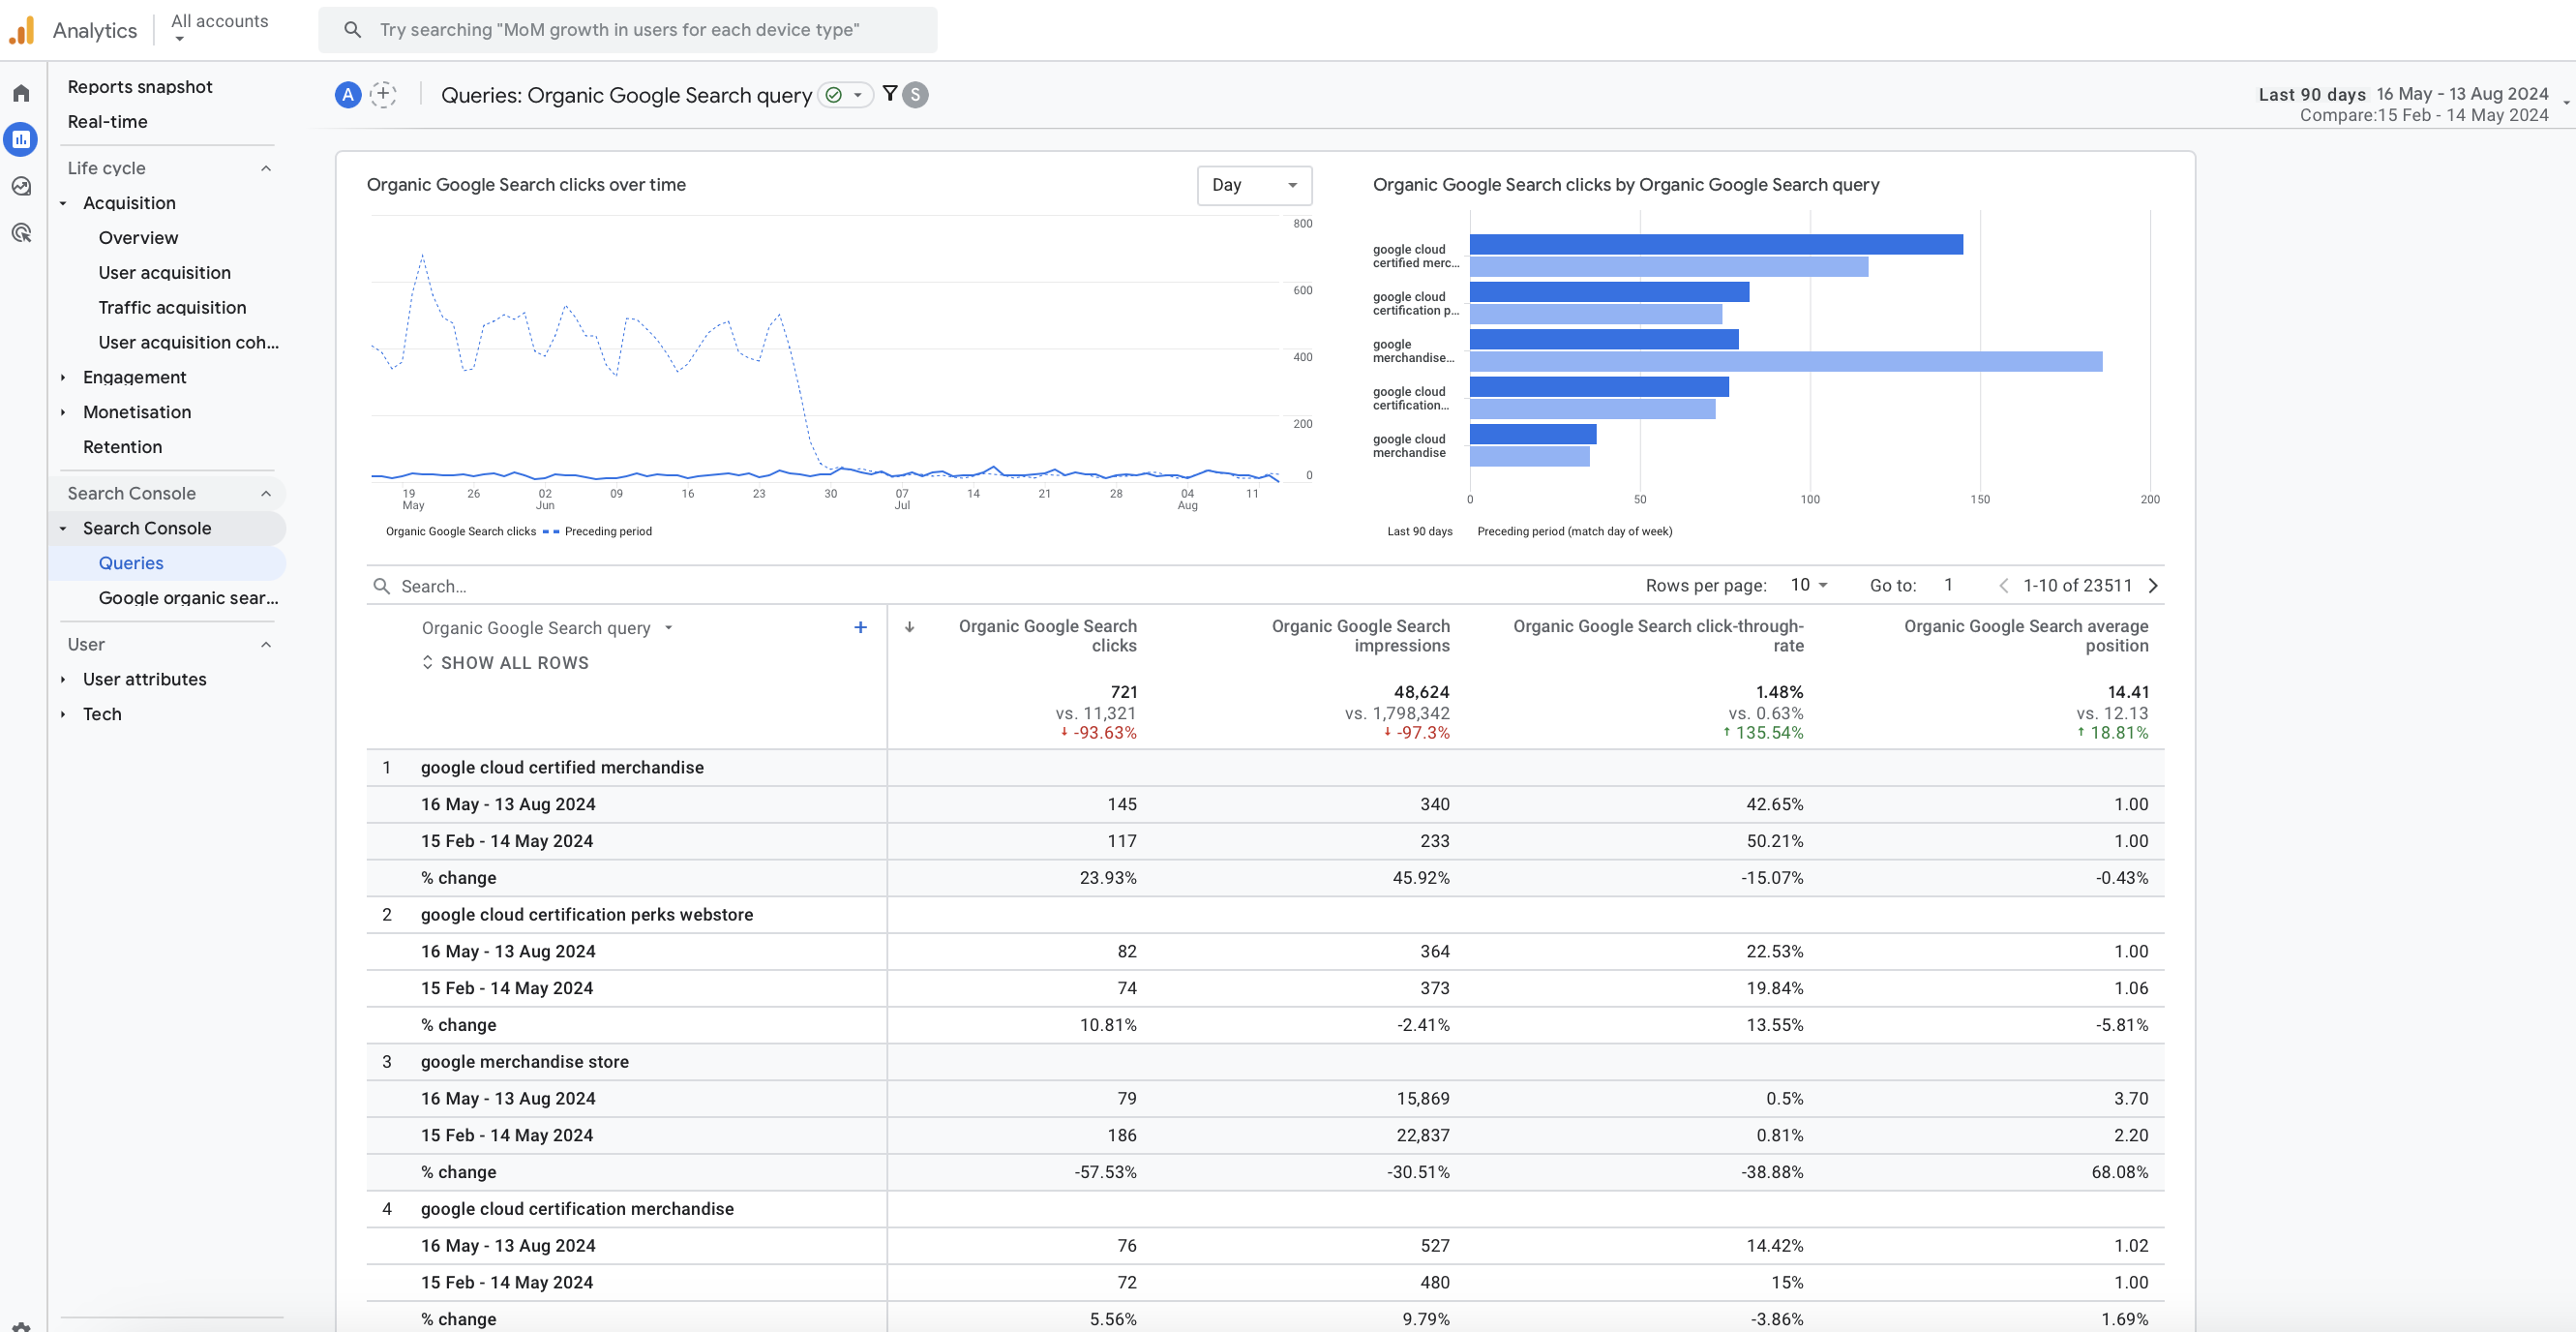Click the segment icon next to filter

coord(915,94)
